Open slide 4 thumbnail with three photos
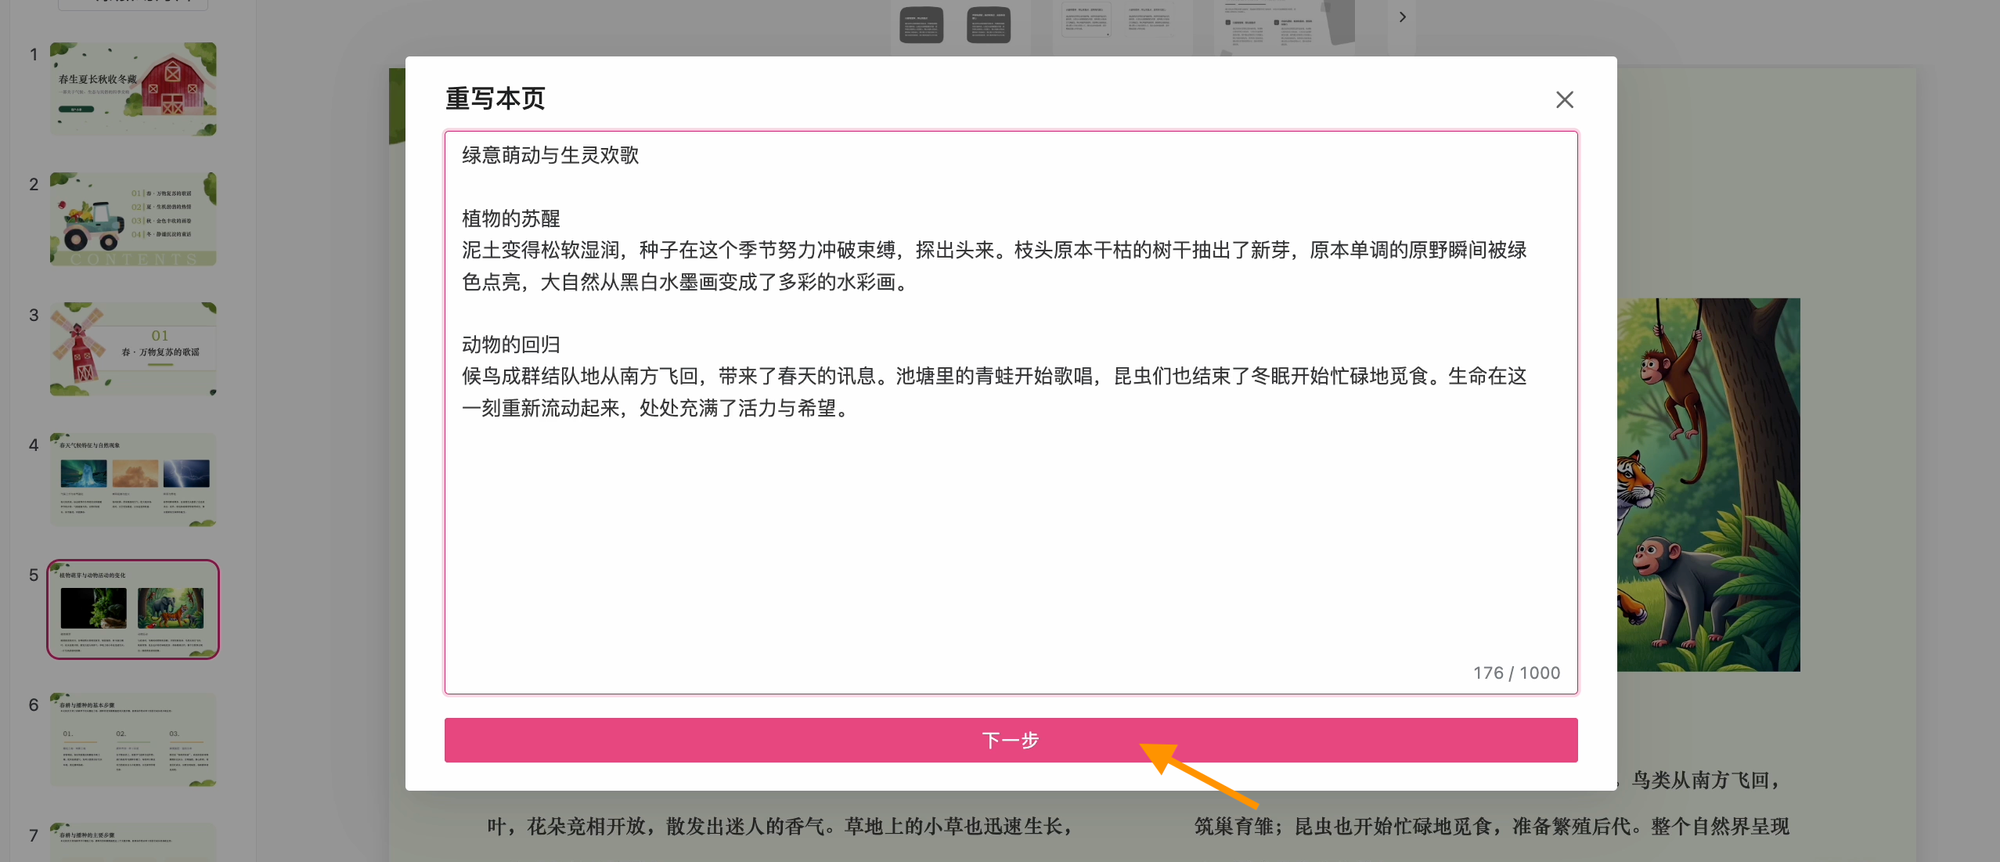Screen dimensions: 2000x862 tap(133, 479)
